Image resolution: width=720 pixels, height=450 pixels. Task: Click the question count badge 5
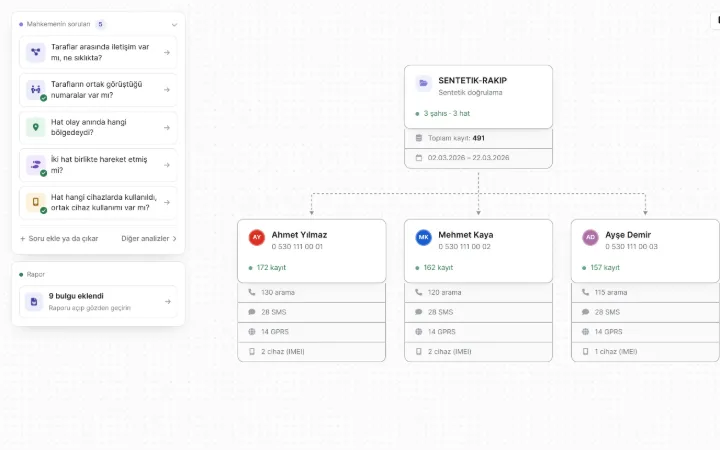[x=100, y=24]
